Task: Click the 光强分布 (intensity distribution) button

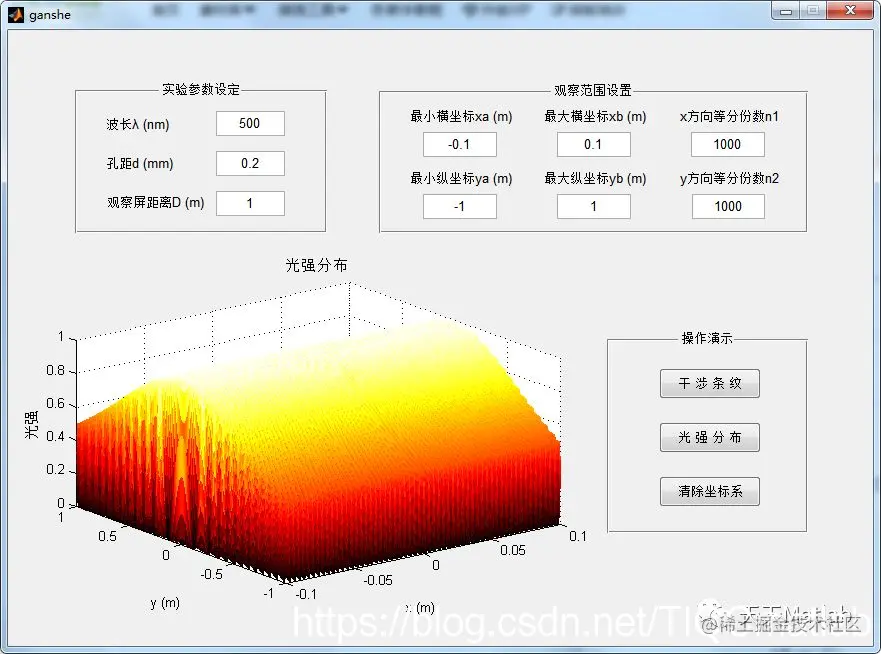Action: [710, 437]
